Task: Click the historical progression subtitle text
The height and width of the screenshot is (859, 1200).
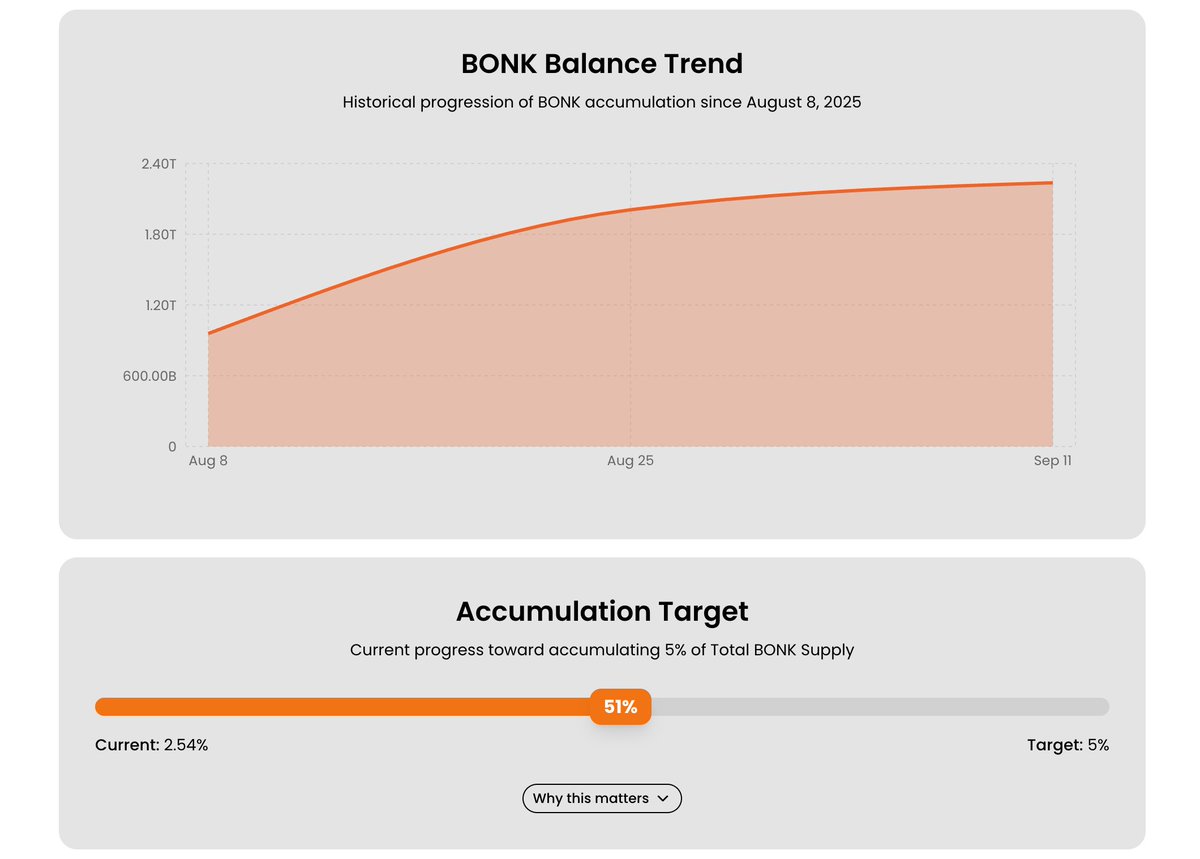Action: [601, 102]
